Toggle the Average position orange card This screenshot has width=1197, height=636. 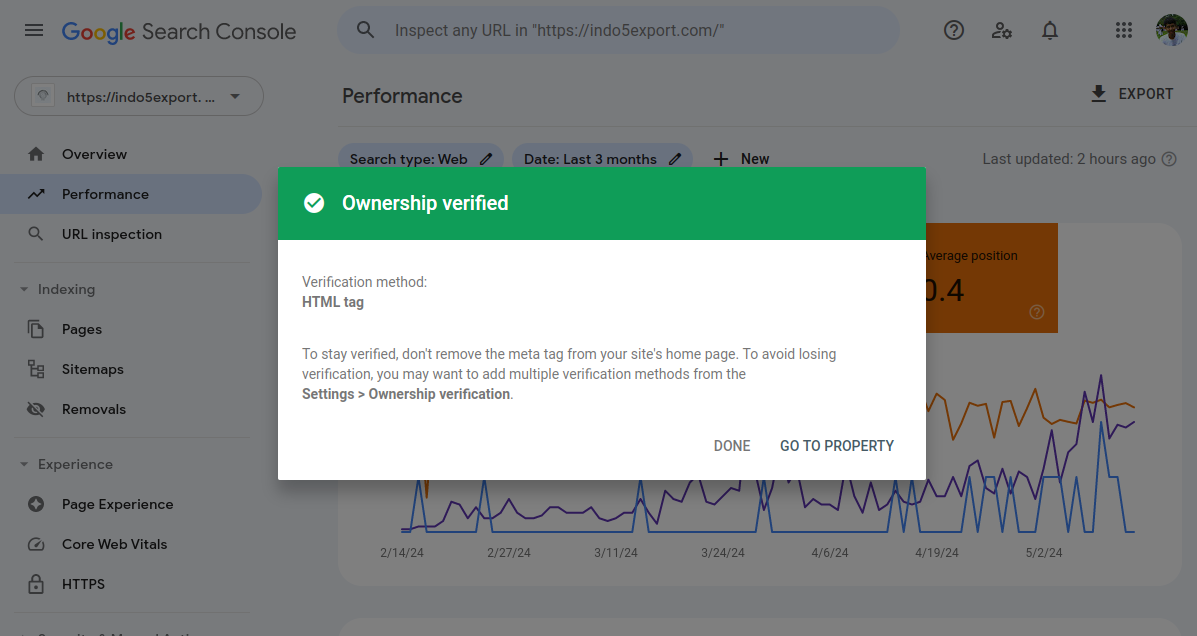pos(992,278)
